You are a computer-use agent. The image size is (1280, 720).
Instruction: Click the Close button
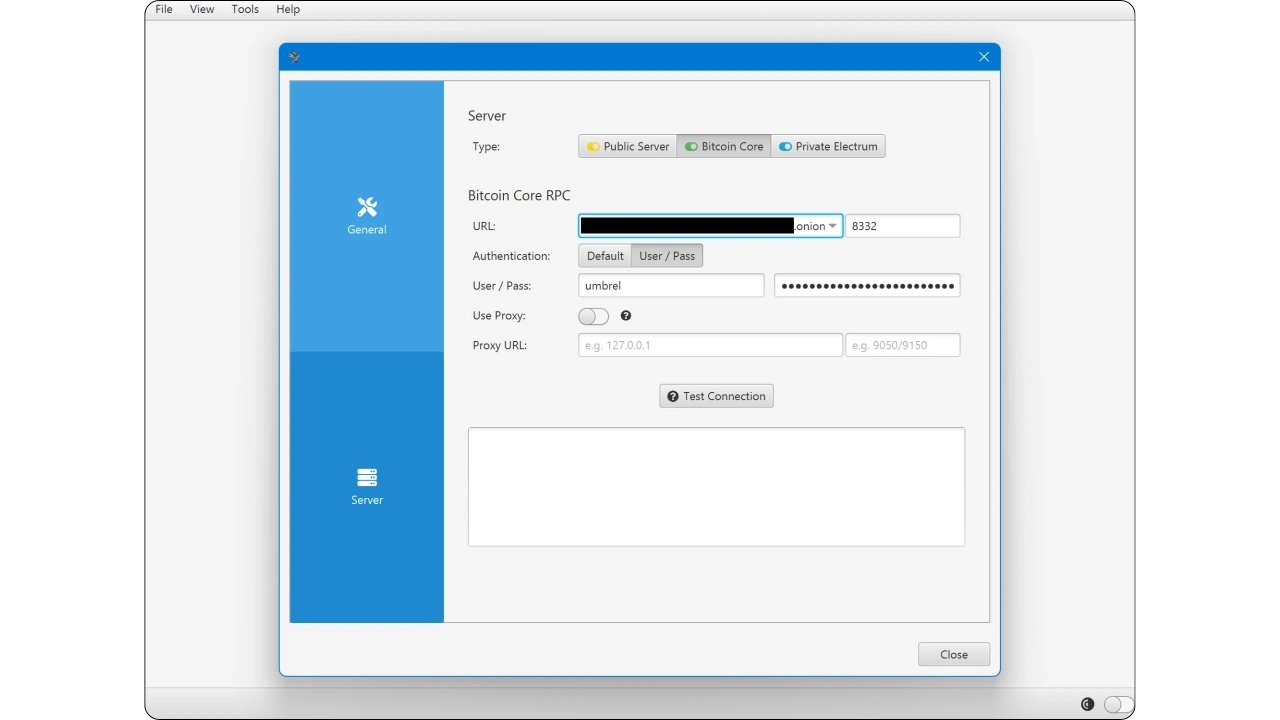[x=954, y=654]
